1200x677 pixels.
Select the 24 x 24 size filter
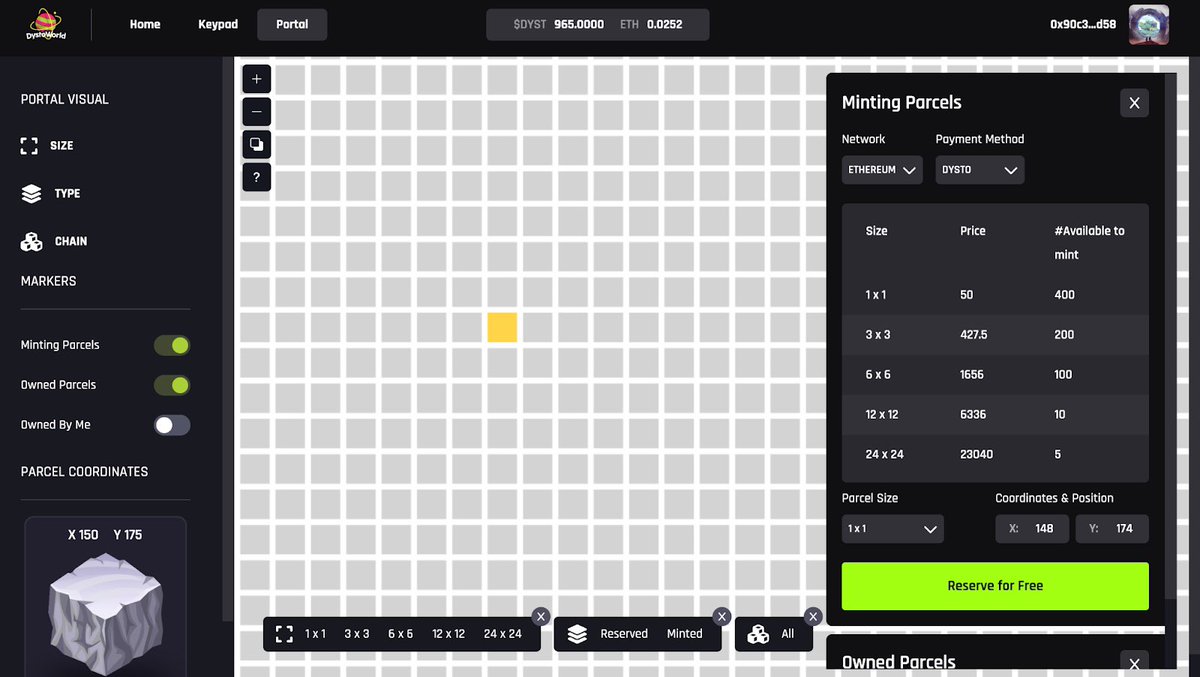coord(503,634)
